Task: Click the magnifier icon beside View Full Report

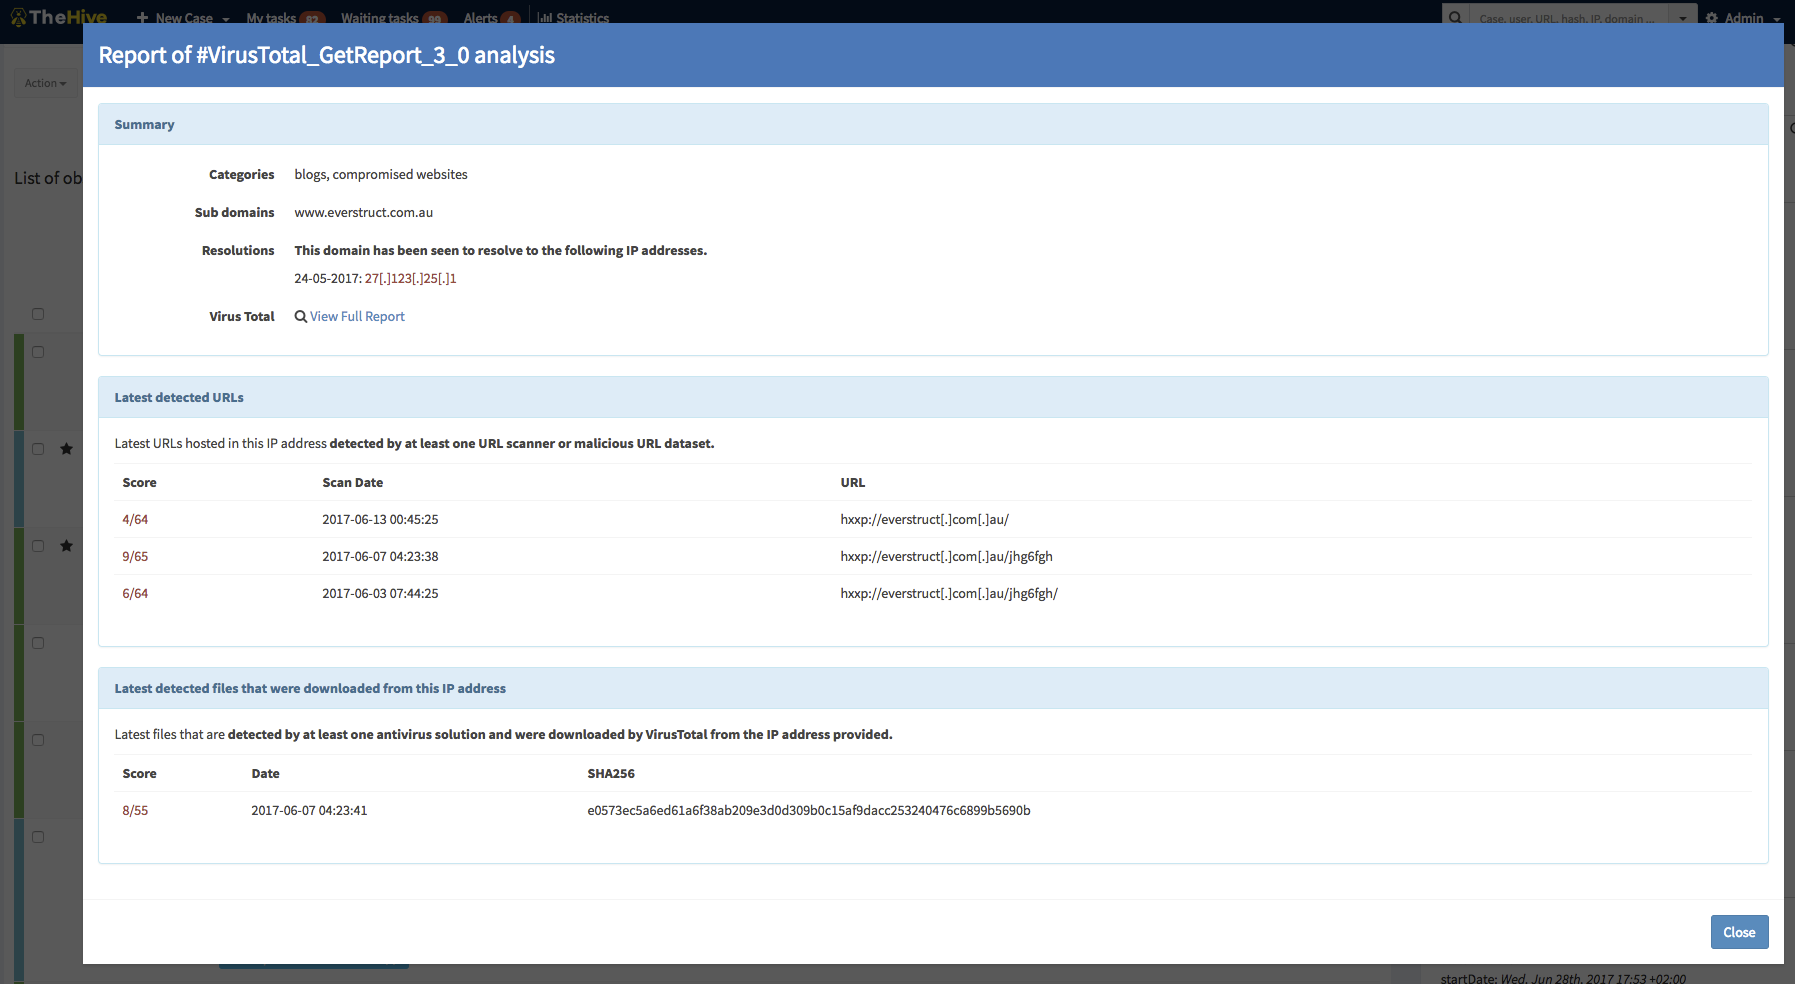Action: (x=300, y=317)
